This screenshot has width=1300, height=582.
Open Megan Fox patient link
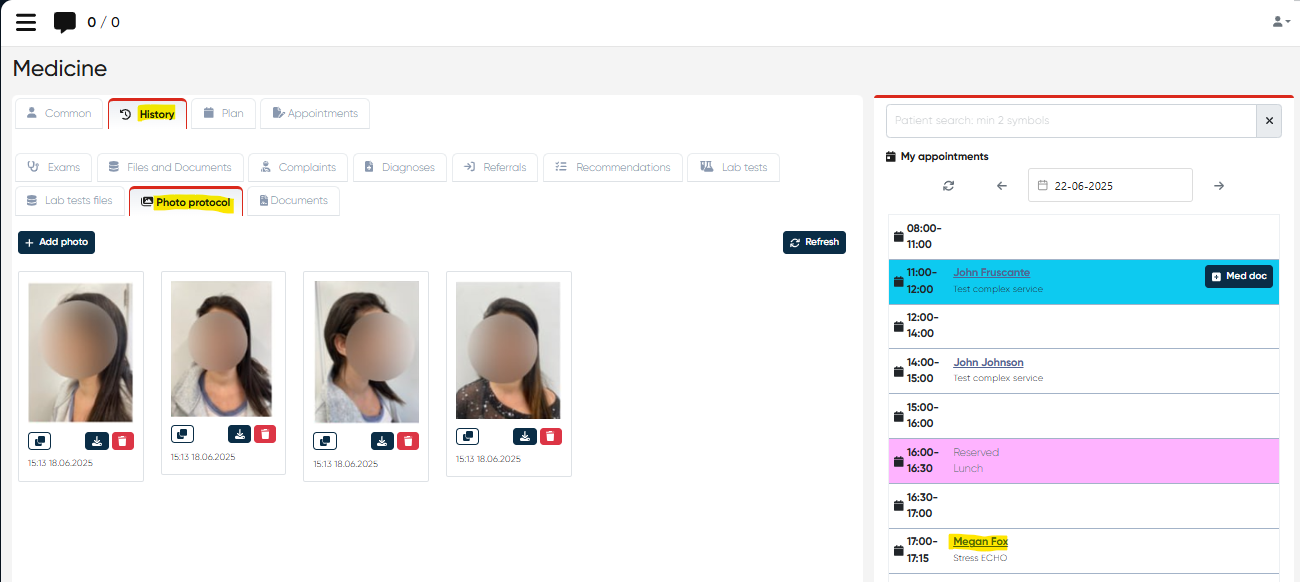click(x=980, y=541)
